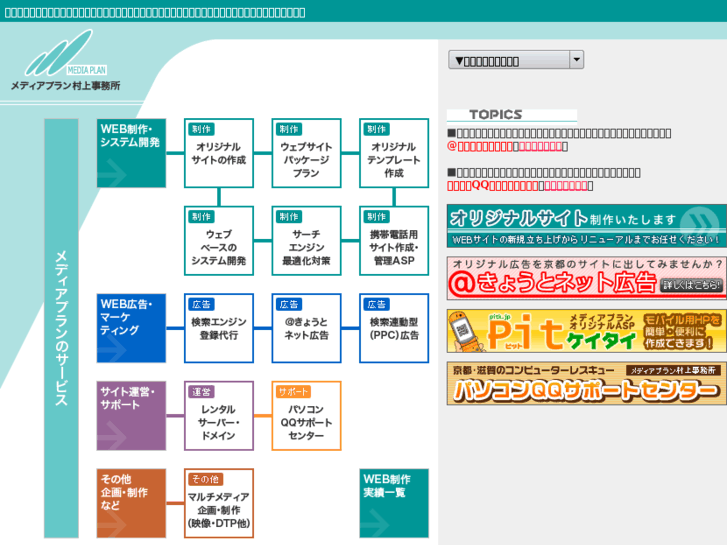This screenshot has height=545, width=727.
Task: Click mobile phone icon on Pit banner
Action: pyautogui.click(x=464, y=331)
